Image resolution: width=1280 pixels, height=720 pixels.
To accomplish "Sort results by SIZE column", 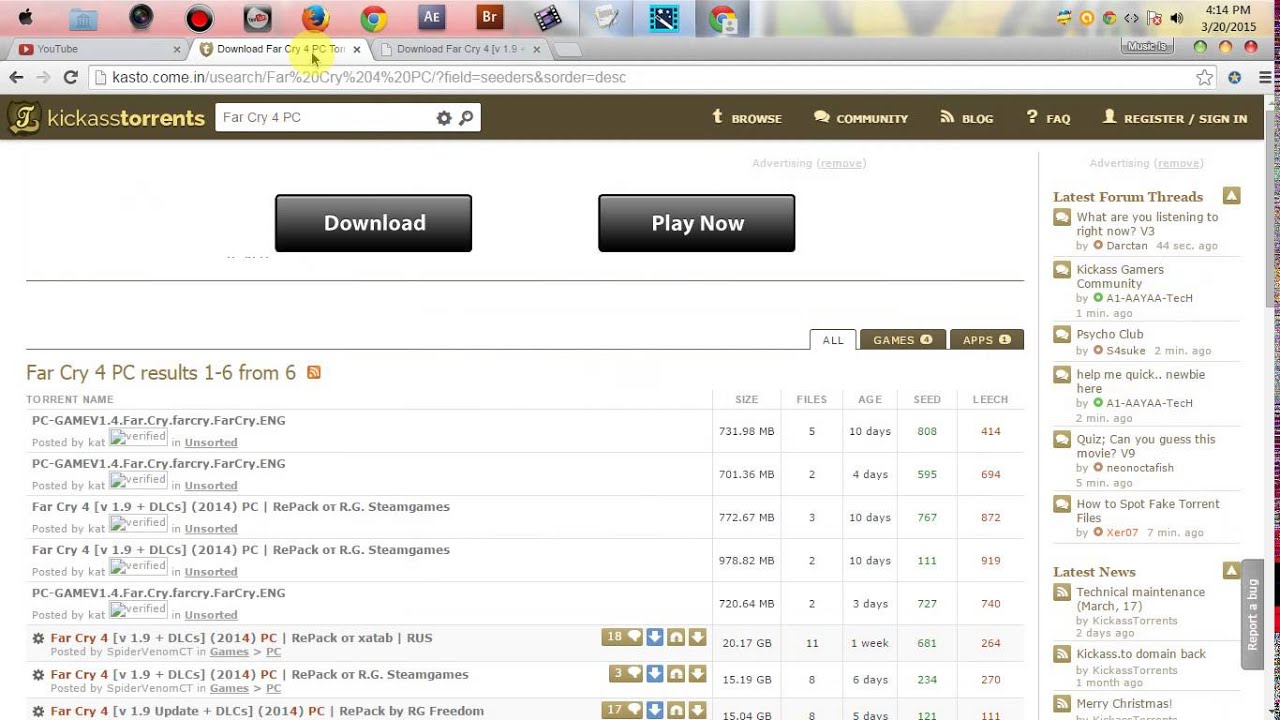I will coord(747,399).
